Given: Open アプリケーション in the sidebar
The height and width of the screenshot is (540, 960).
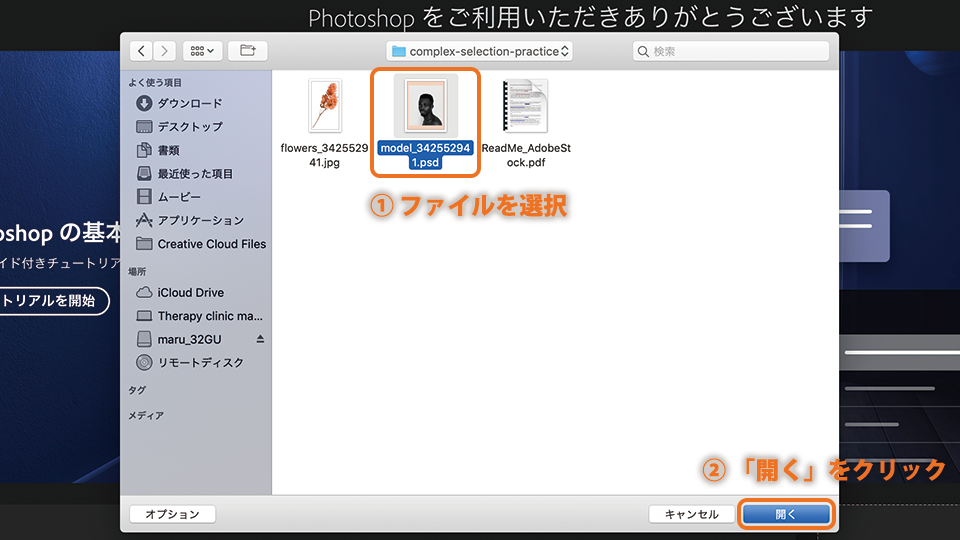Looking at the screenshot, I should 201,220.
